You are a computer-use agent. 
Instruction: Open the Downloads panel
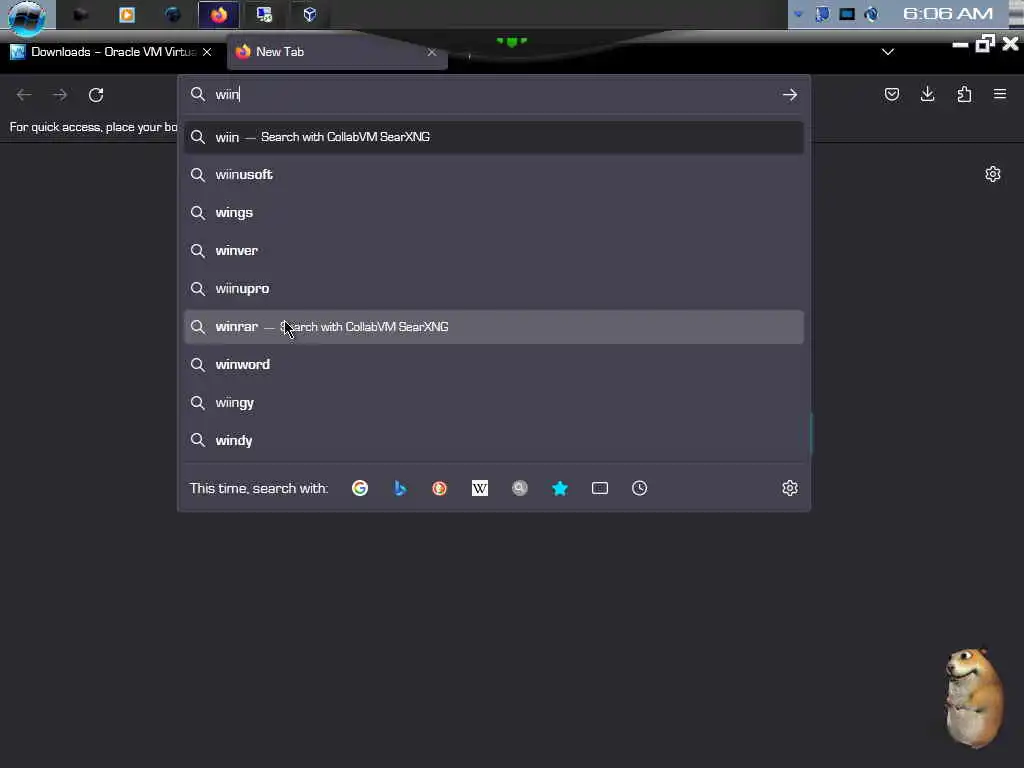pos(927,95)
